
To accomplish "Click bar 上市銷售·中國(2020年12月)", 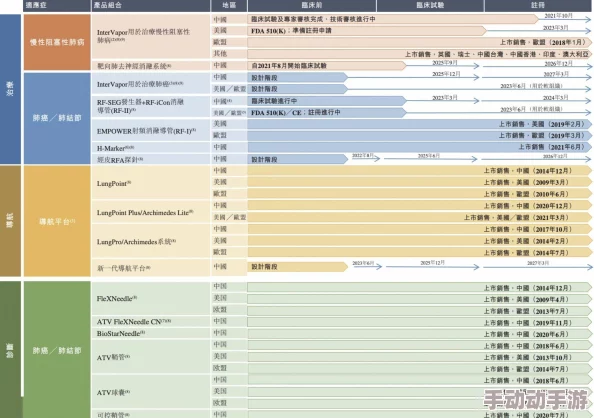I will (420, 206).
